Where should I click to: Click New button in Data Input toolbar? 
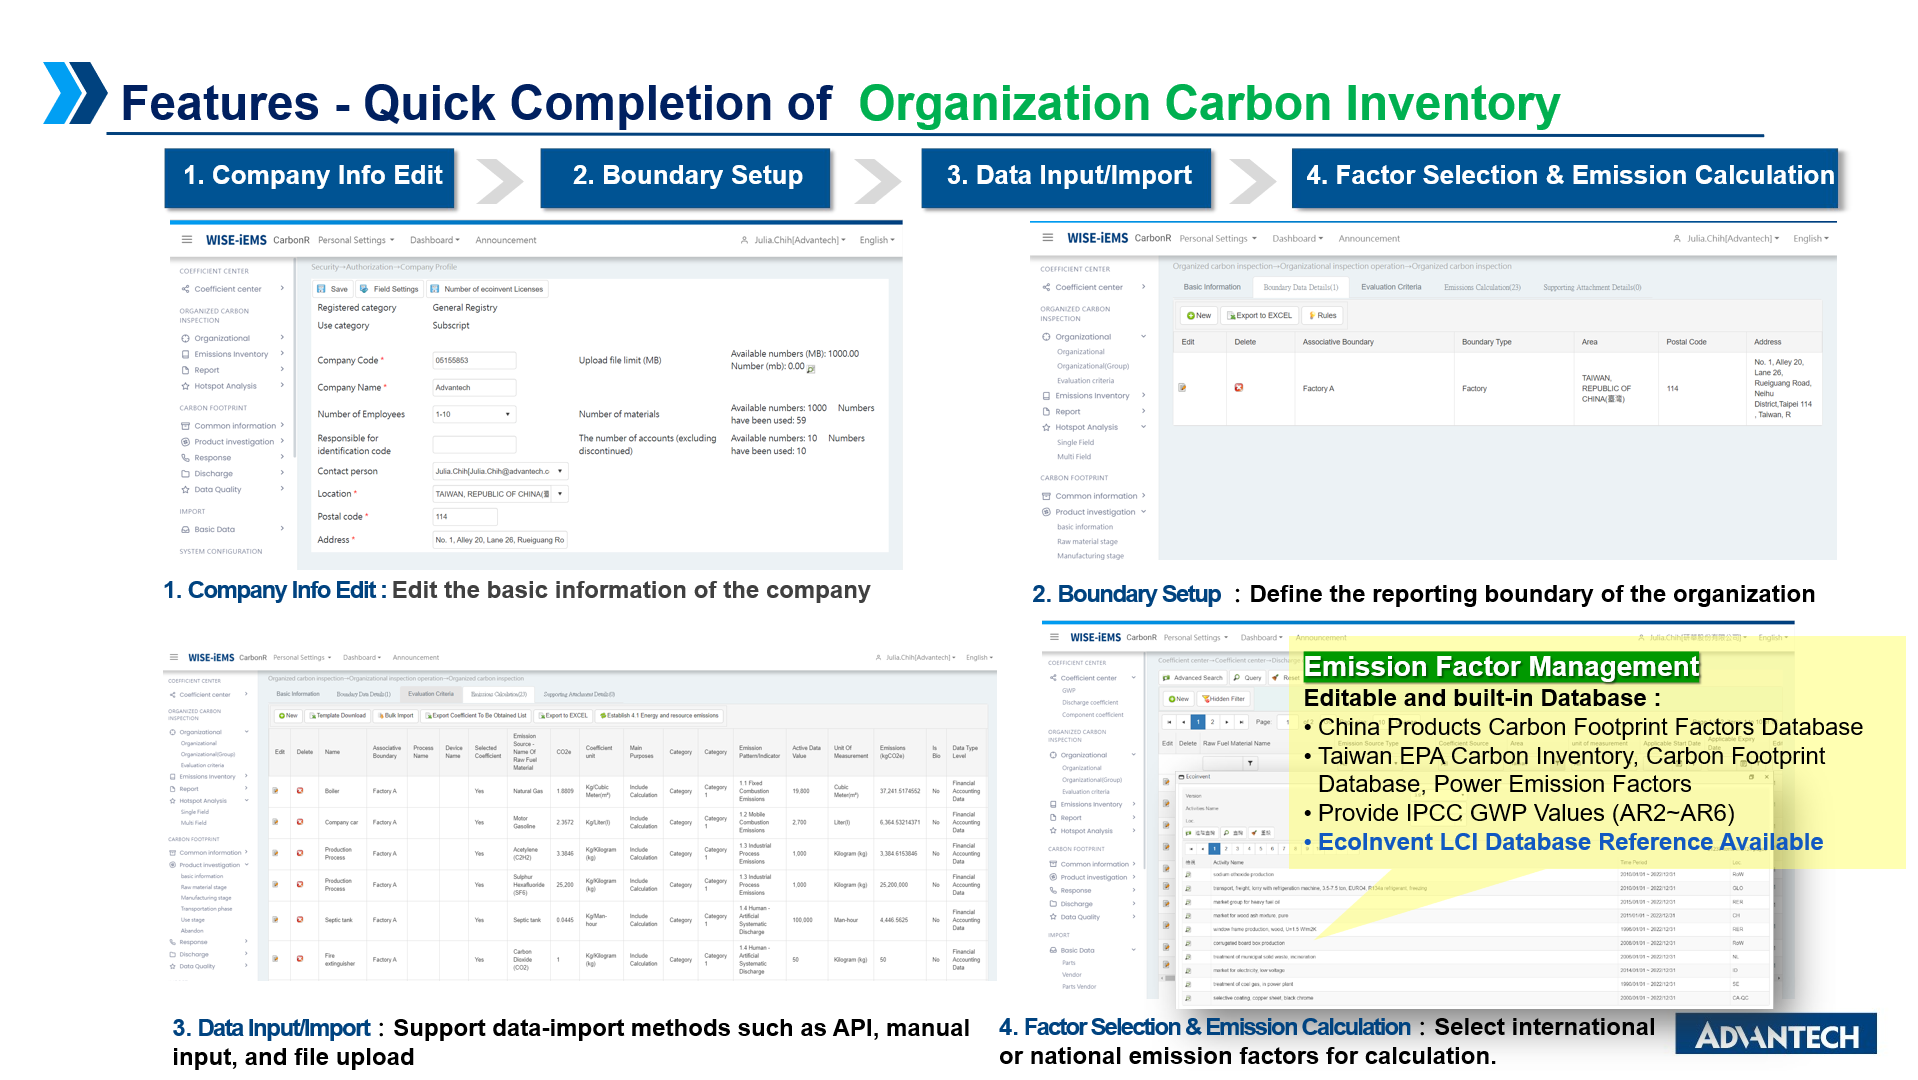288,715
